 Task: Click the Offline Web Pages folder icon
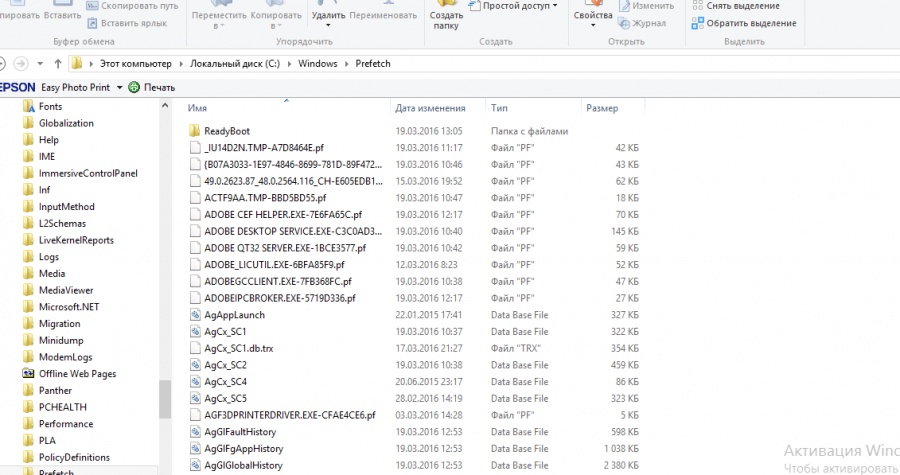point(28,373)
